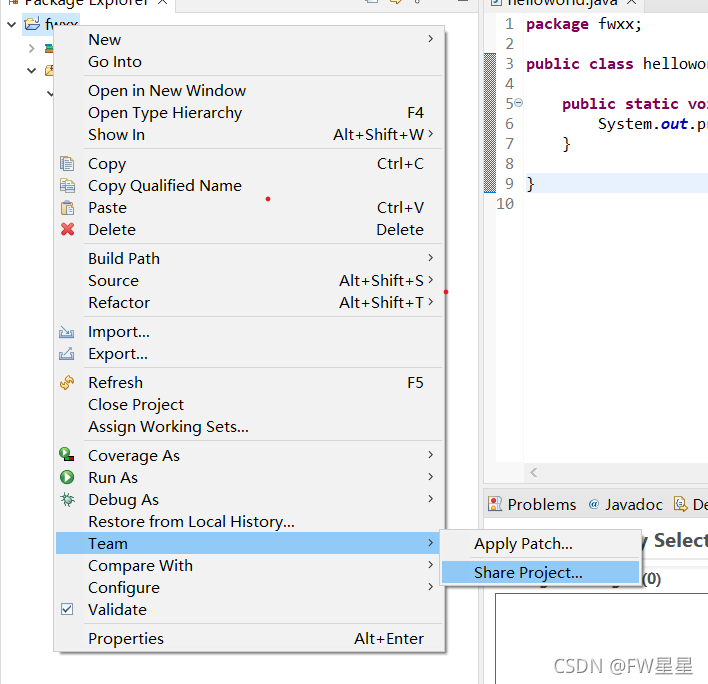Click the Copy Qualified Name icon

click(x=67, y=186)
